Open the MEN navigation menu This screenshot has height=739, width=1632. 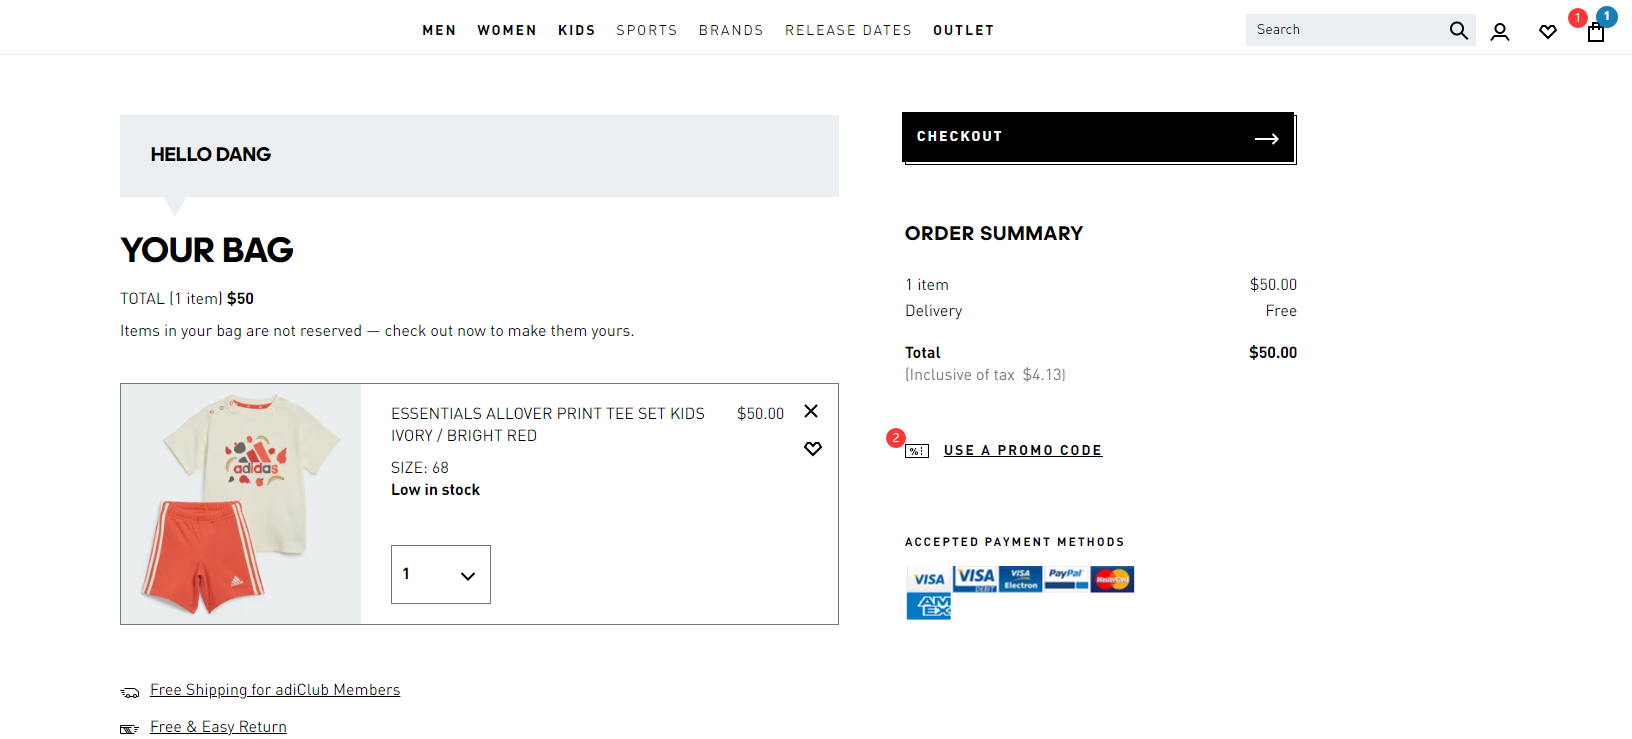(x=439, y=30)
